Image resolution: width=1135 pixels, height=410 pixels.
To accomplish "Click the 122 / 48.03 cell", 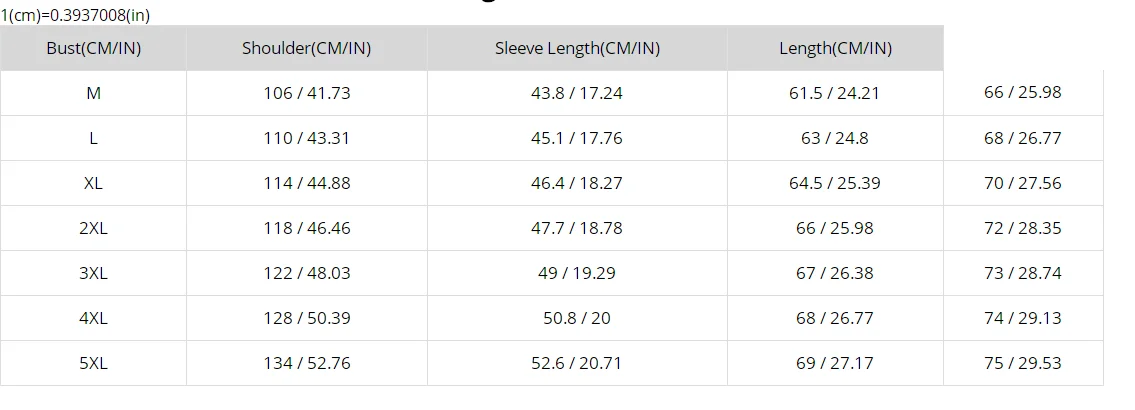I will [x=307, y=273].
